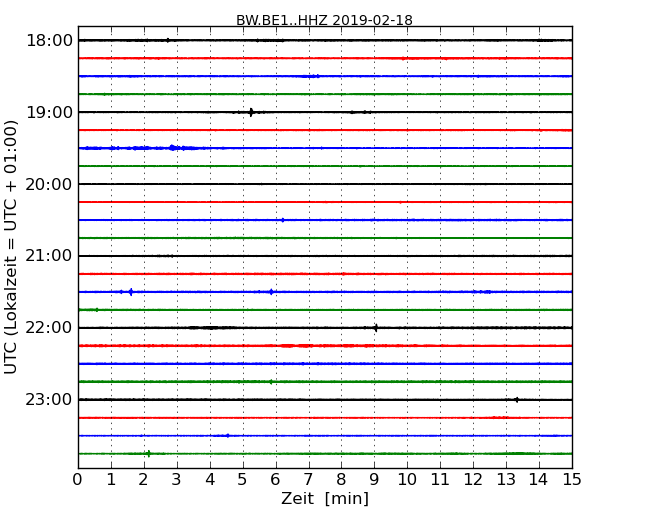Click the small spike on the 18:00 black trace
The width and height of the screenshot is (650, 520).
tap(167, 40)
